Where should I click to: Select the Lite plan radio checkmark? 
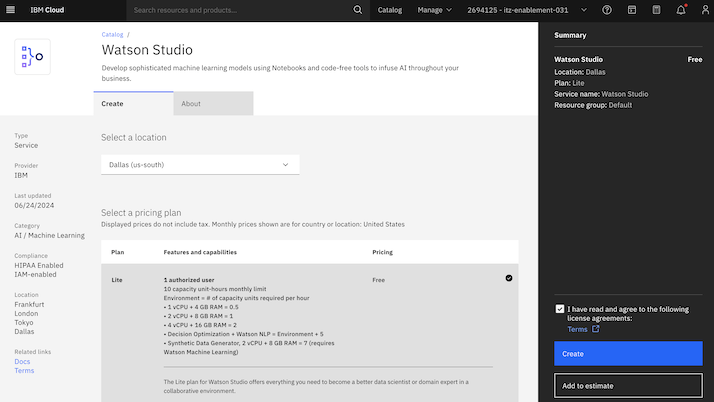[x=509, y=278]
